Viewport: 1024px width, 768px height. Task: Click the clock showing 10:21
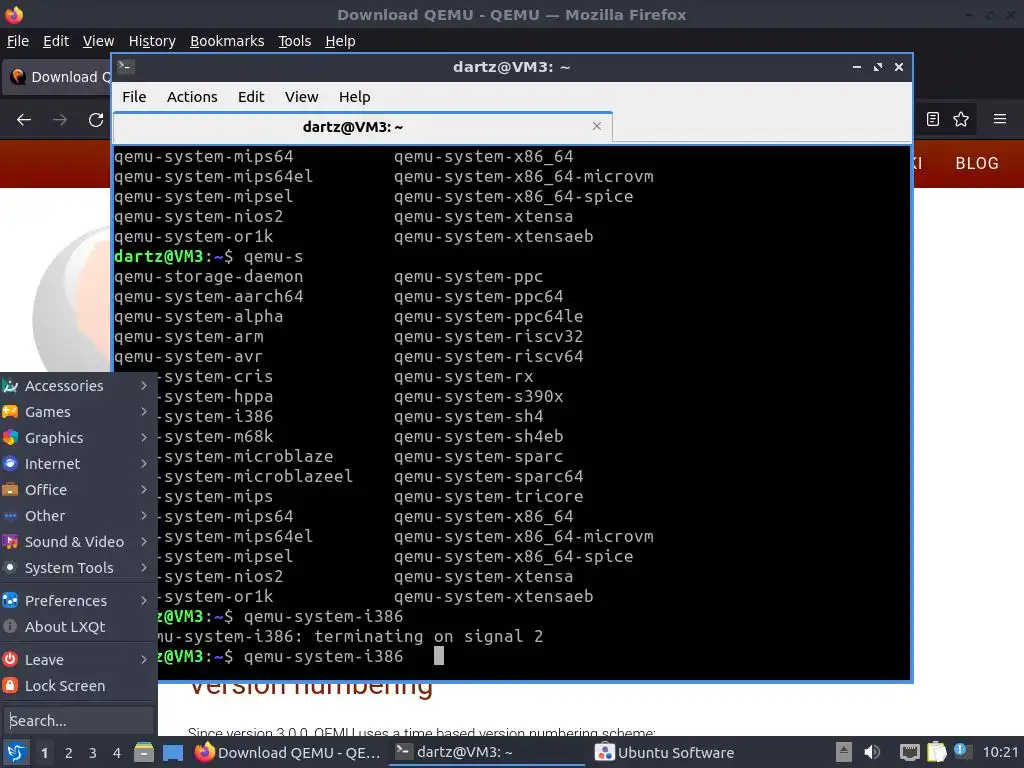(x=1000, y=752)
